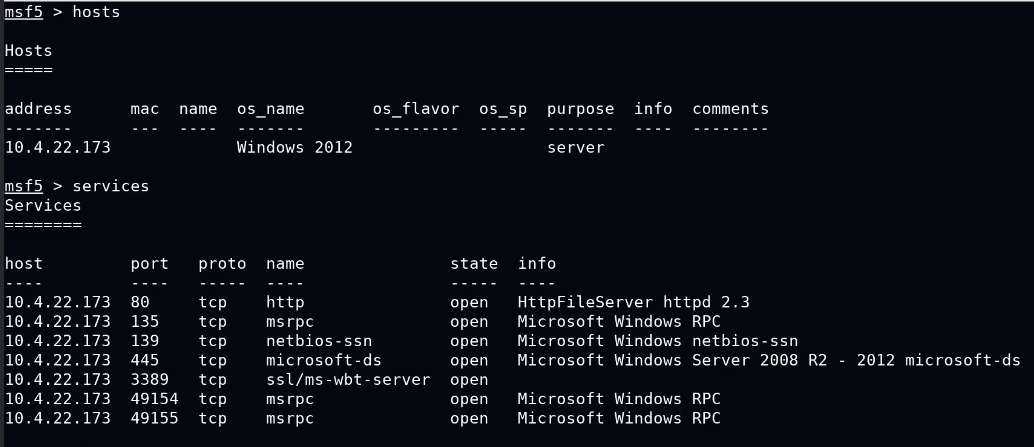Click port 445 in the port column
The width and height of the screenshot is (1034, 447).
click(x=144, y=360)
